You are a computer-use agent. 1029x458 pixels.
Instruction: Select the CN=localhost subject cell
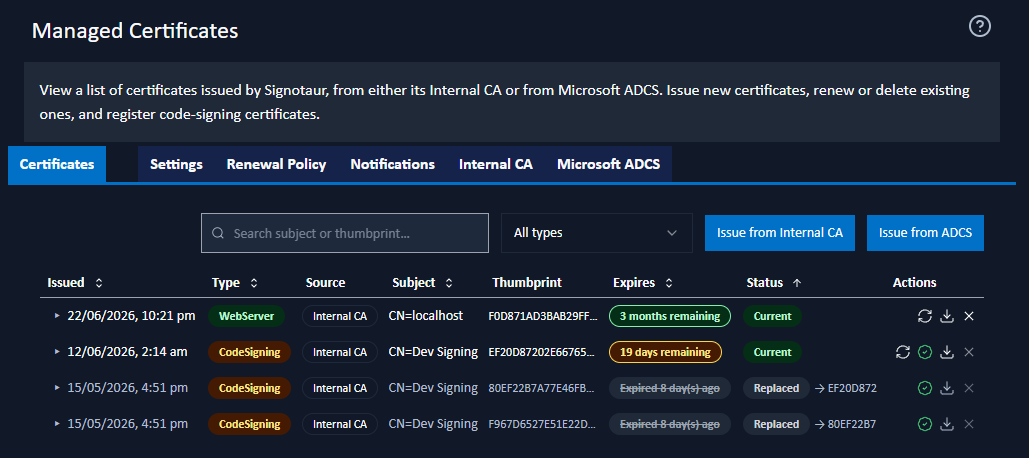point(425,316)
